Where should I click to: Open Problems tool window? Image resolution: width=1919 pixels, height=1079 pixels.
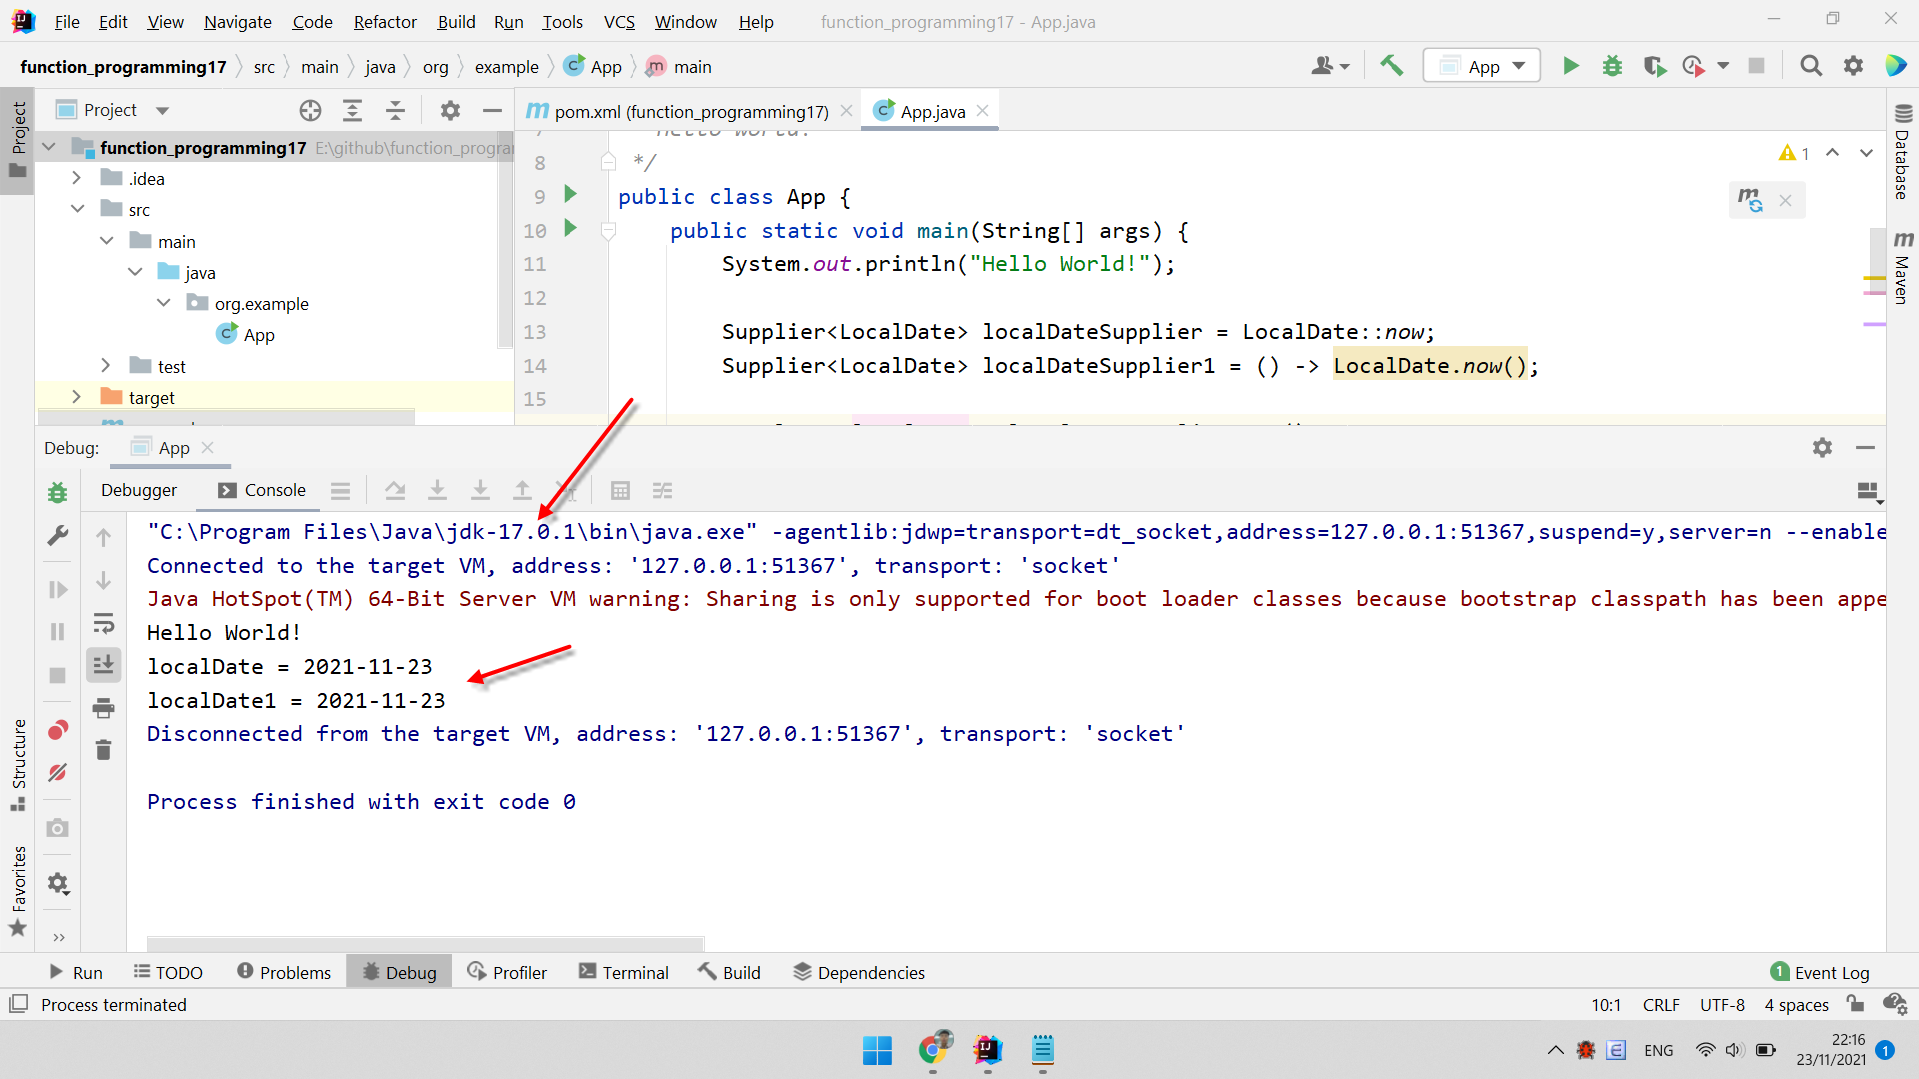pyautogui.click(x=284, y=972)
